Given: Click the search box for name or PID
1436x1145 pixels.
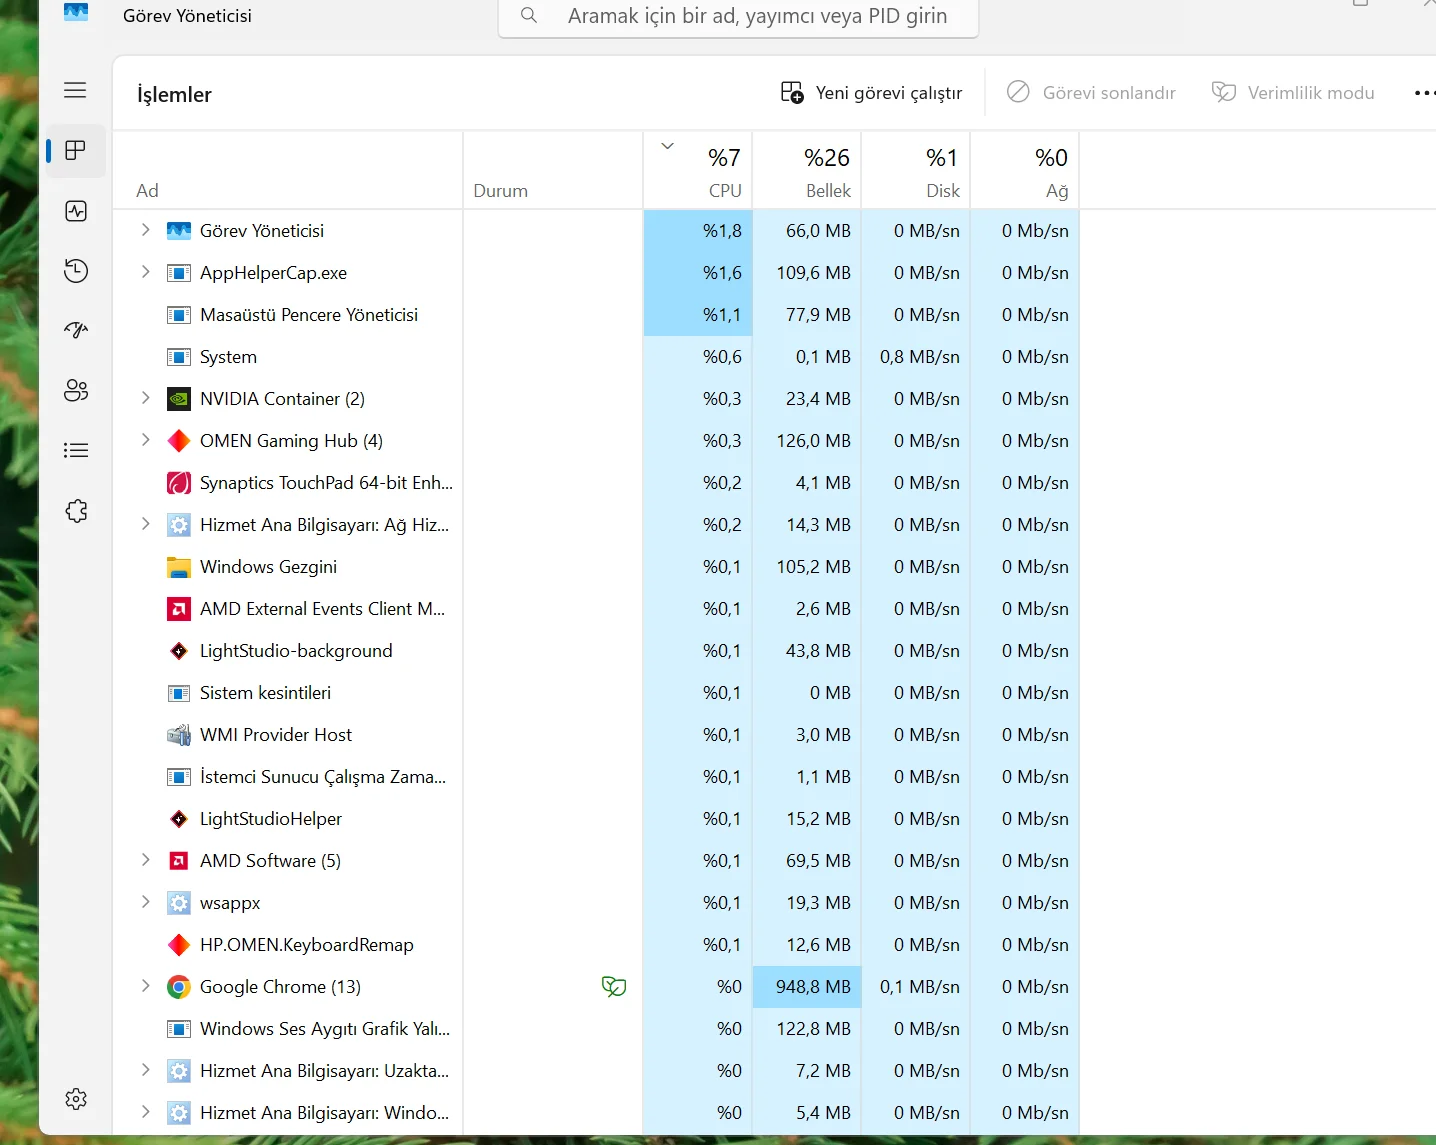Looking at the screenshot, I should [x=738, y=16].
